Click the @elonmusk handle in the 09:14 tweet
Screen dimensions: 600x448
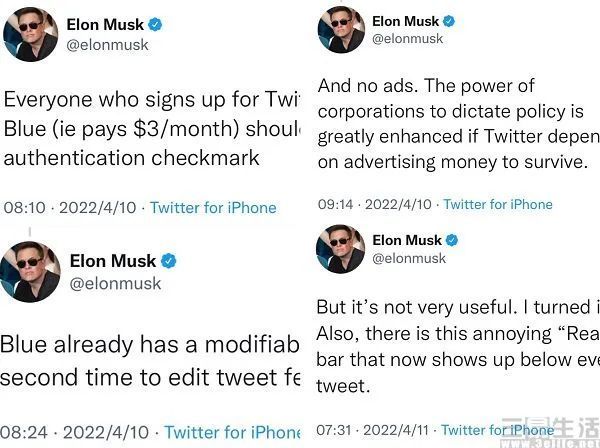click(x=409, y=38)
